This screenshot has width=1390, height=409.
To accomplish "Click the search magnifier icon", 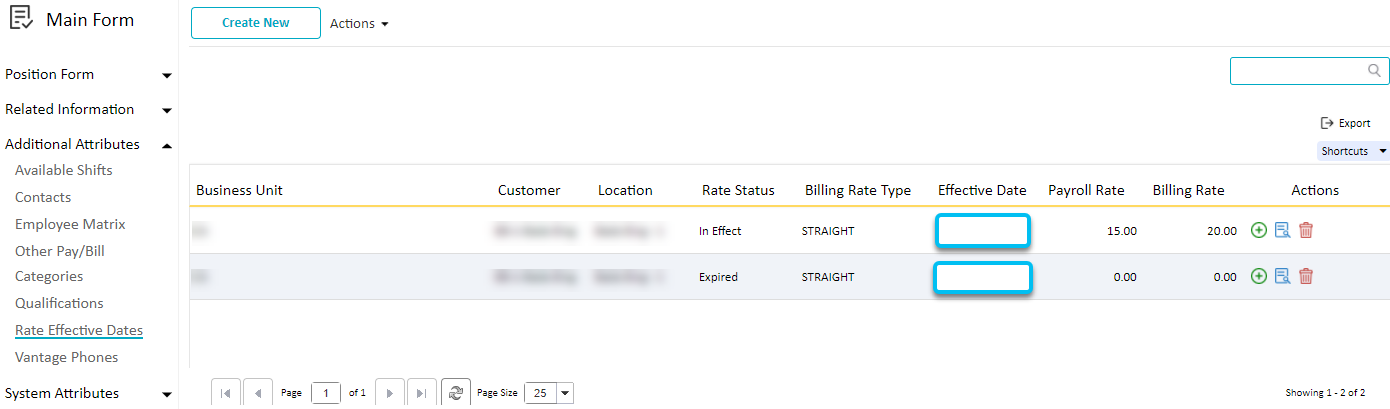I will tap(1374, 71).
